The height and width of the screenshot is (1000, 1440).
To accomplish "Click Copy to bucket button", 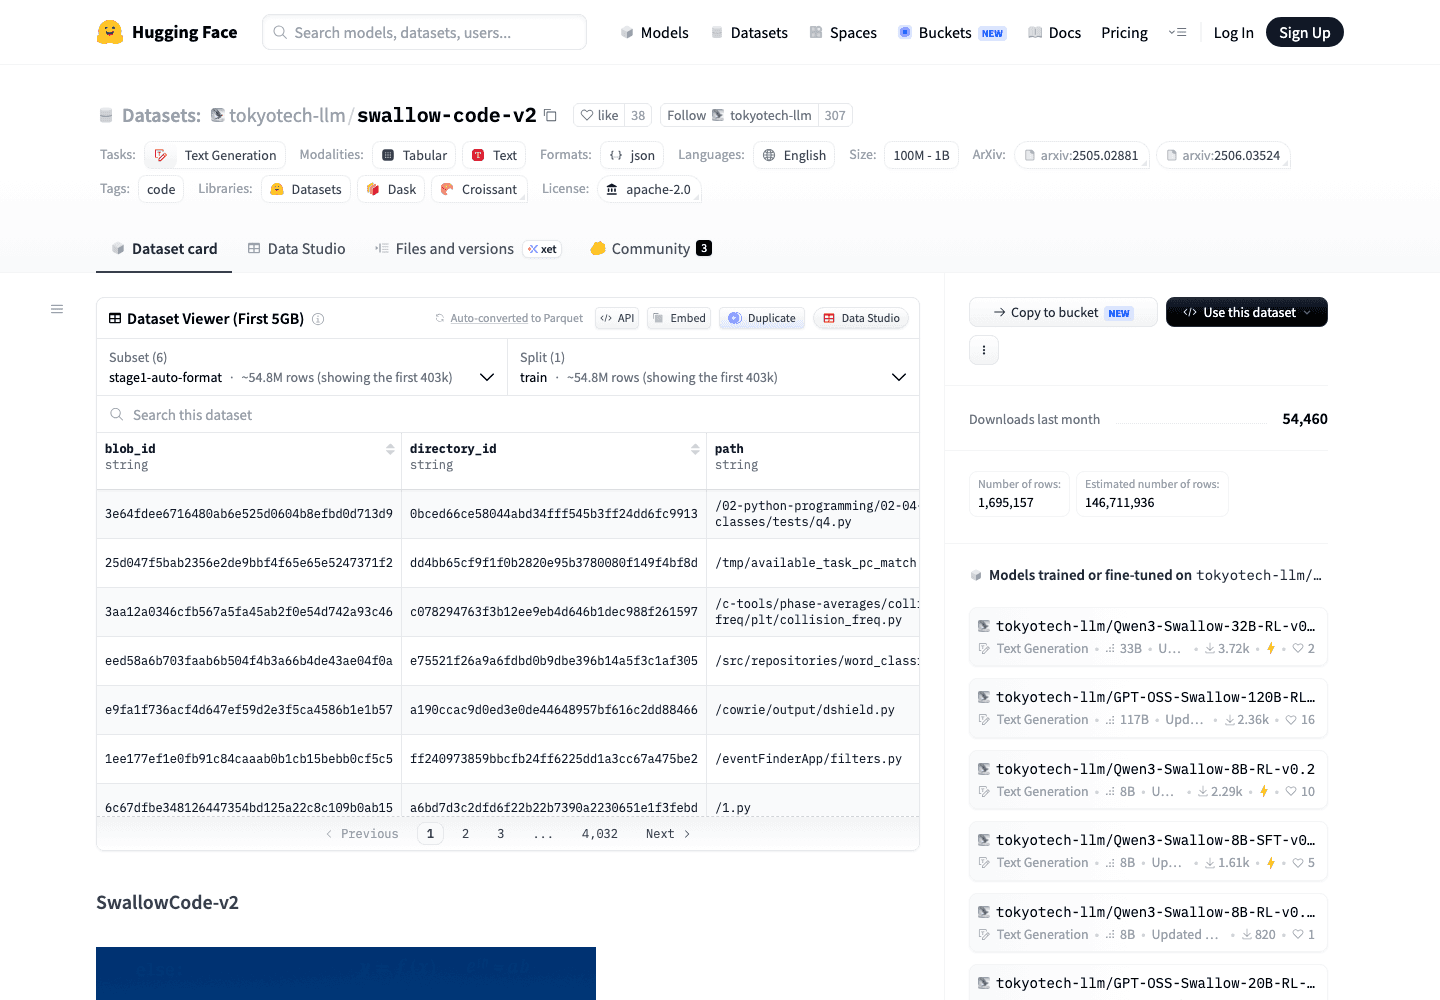I will pyautogui.click(x=1063, y=312).
